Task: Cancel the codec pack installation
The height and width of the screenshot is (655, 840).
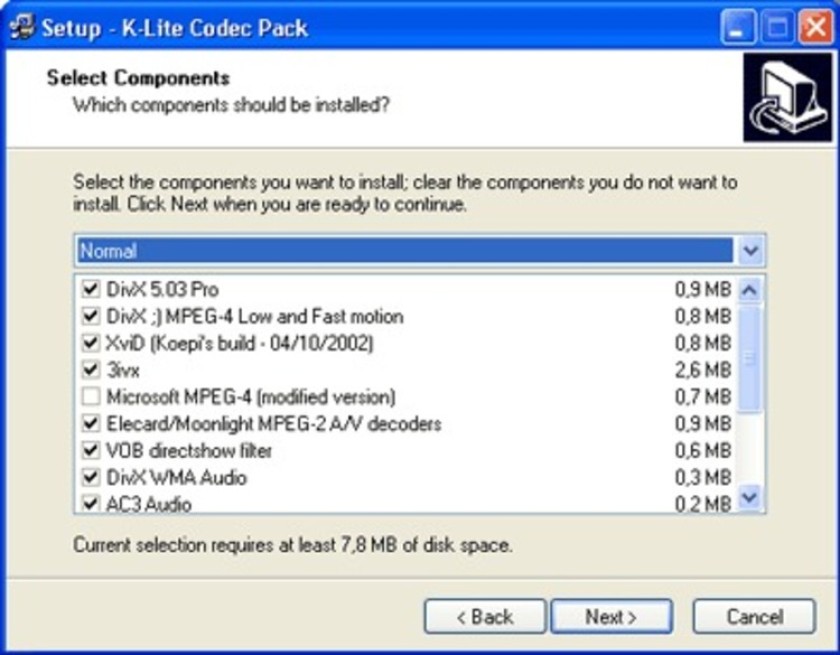Action: (x=754, y=616)
